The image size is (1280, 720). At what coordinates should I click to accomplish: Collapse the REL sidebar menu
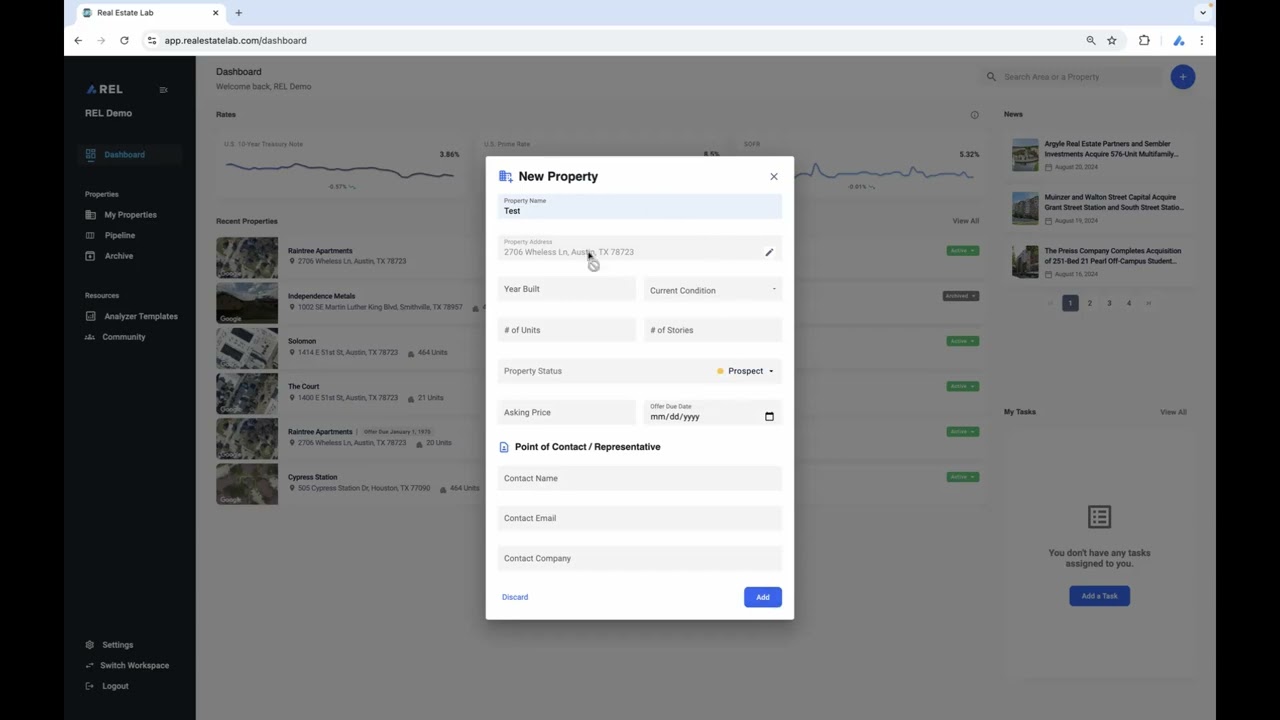click(163, 90)
